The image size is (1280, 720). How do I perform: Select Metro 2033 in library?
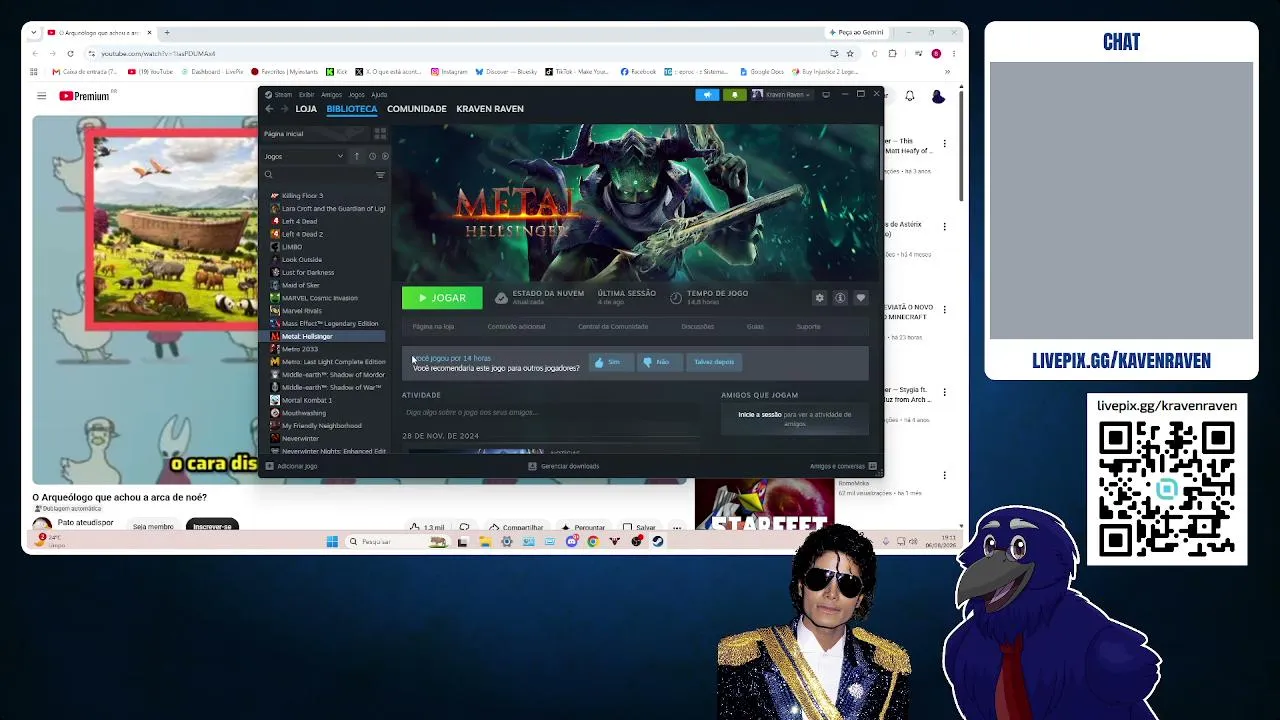300,349
